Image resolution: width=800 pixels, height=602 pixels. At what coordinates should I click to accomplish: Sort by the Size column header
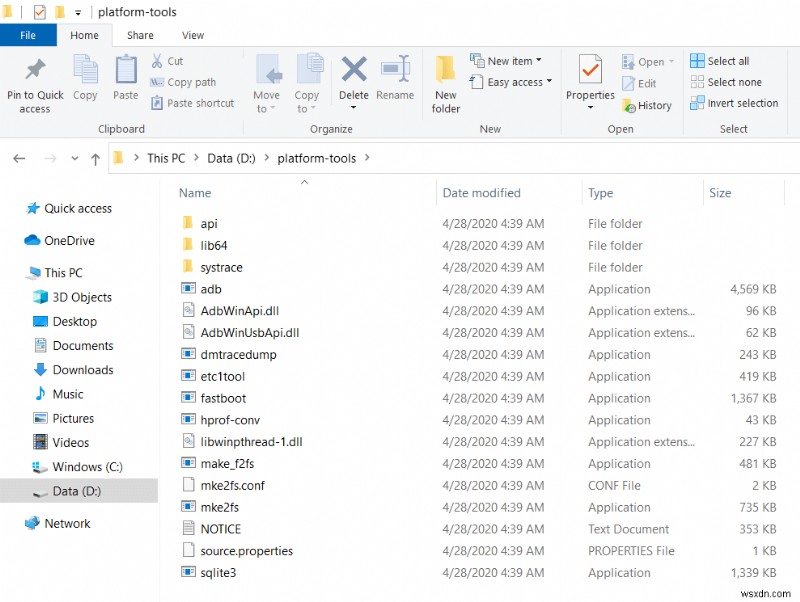point(720,193)
